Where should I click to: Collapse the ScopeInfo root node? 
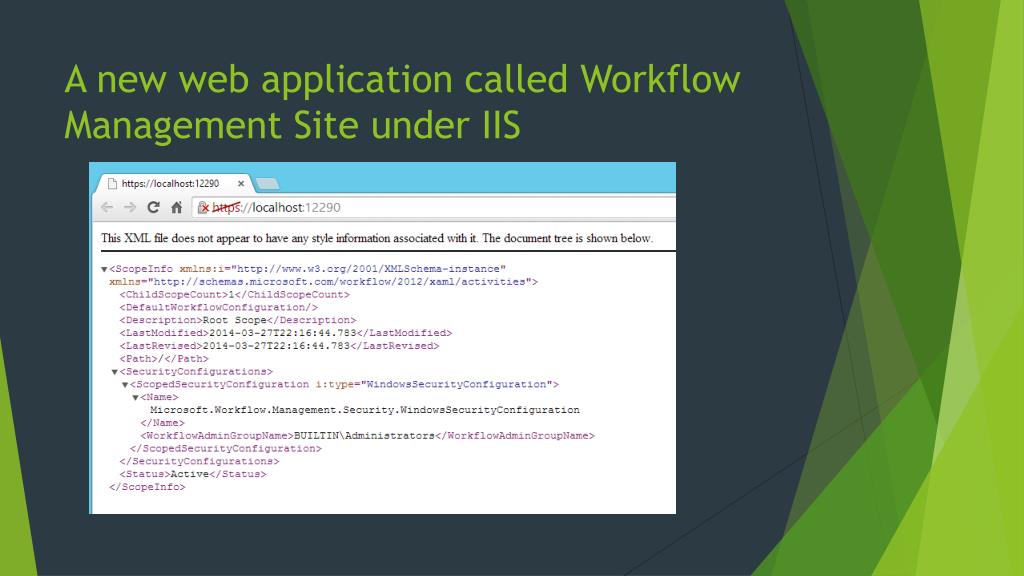pos(104,269)
